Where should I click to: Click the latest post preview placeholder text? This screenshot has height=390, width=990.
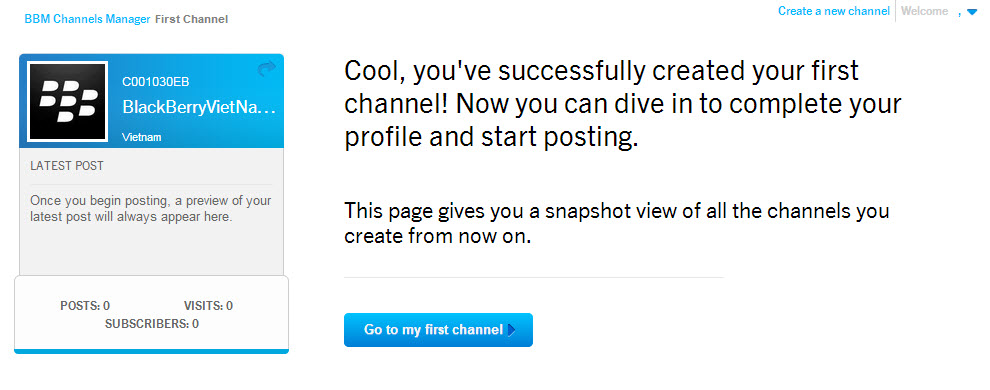tap(151, 209)
